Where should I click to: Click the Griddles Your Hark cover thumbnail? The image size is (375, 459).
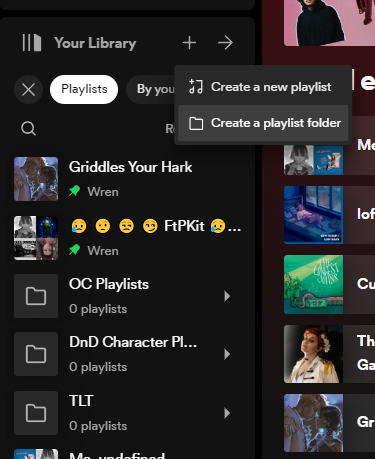[36, 179]
